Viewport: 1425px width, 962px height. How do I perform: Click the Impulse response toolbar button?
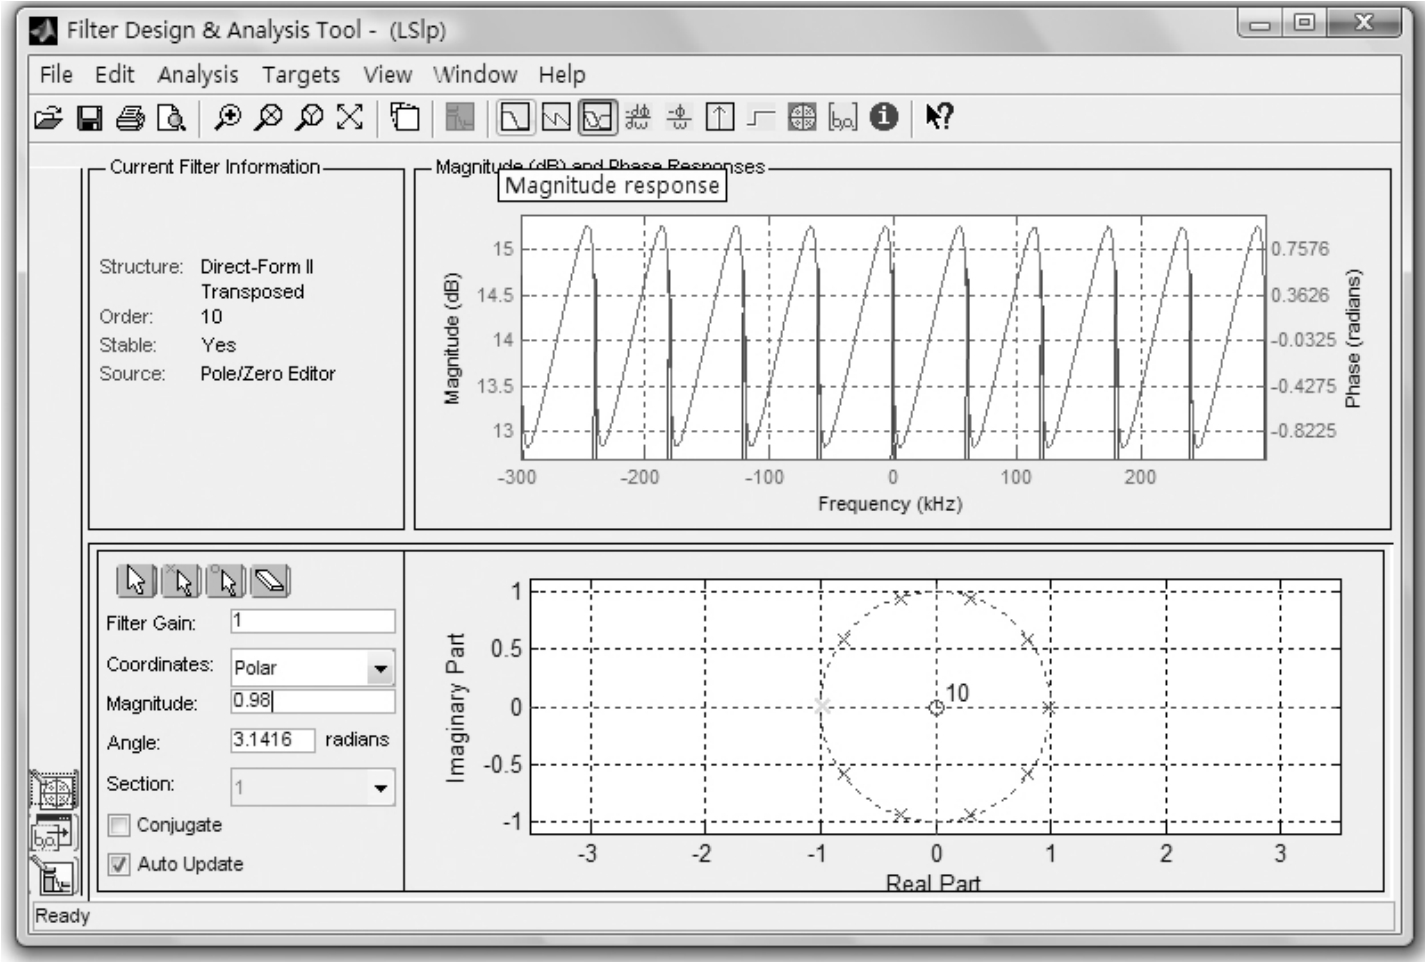click(x=720, y=118)
